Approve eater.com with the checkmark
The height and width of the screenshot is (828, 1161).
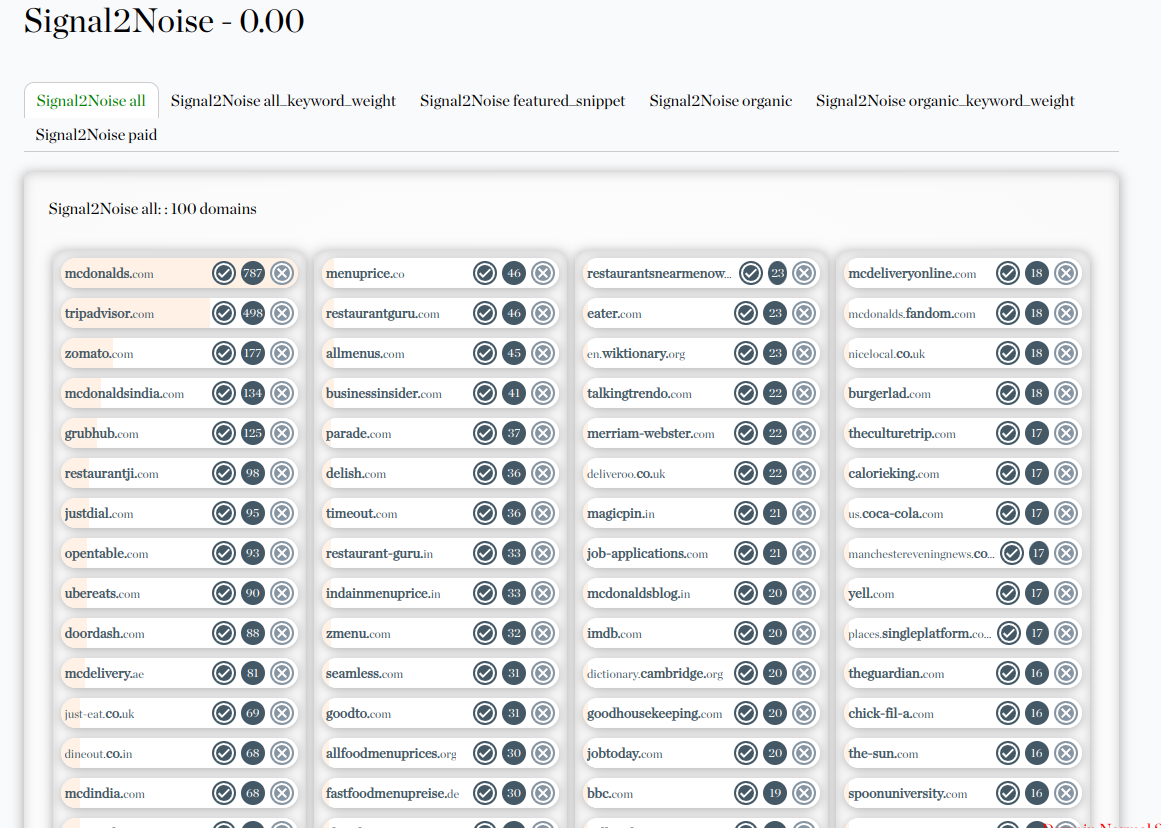[x=746, y=313]
